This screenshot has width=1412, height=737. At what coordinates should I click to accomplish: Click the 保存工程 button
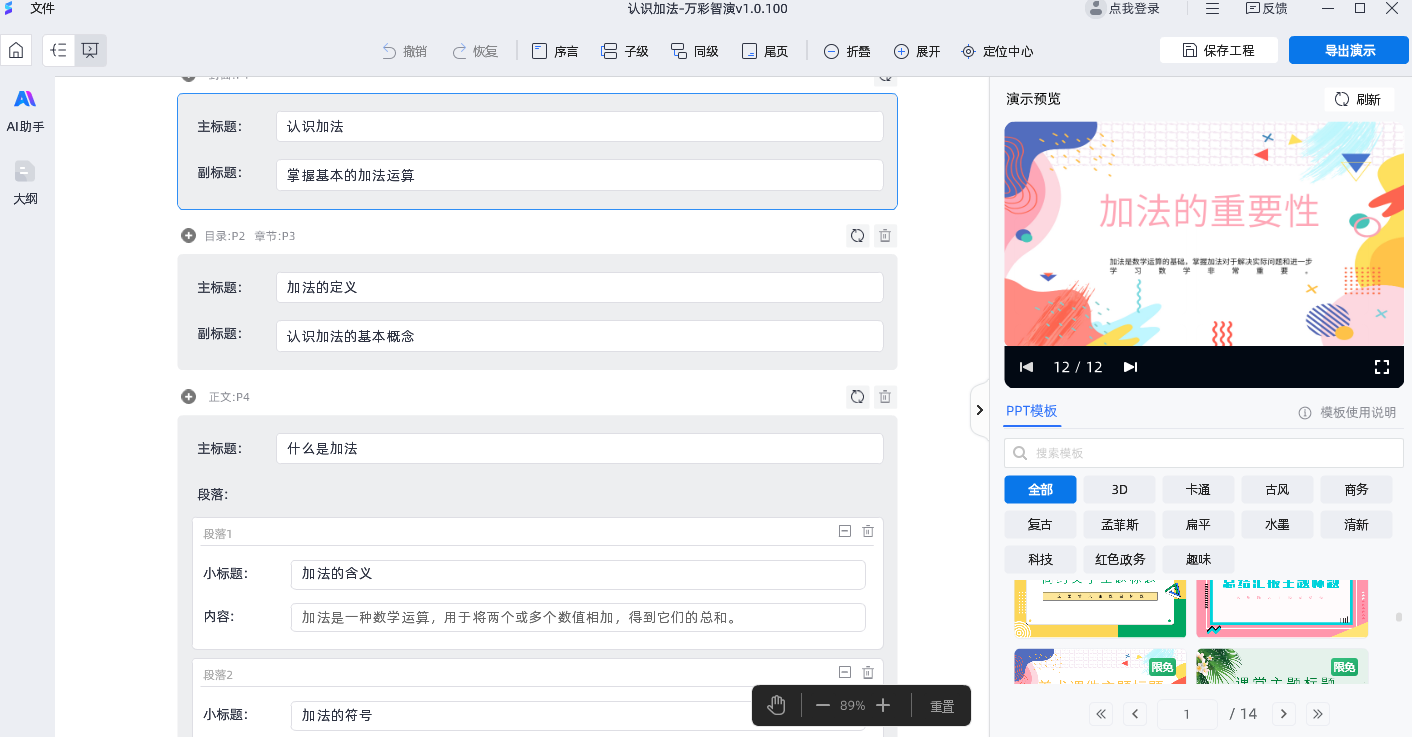pos(1218,50)
